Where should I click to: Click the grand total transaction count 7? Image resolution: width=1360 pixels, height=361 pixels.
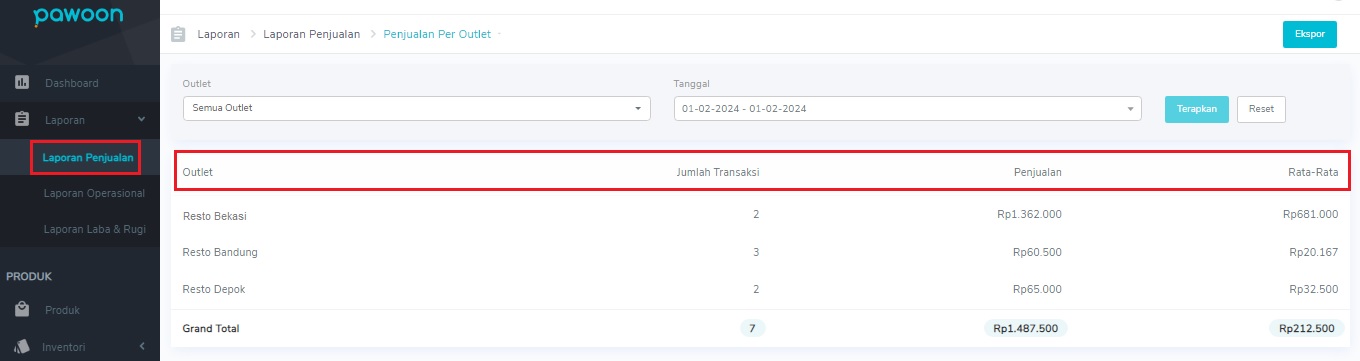753,328
